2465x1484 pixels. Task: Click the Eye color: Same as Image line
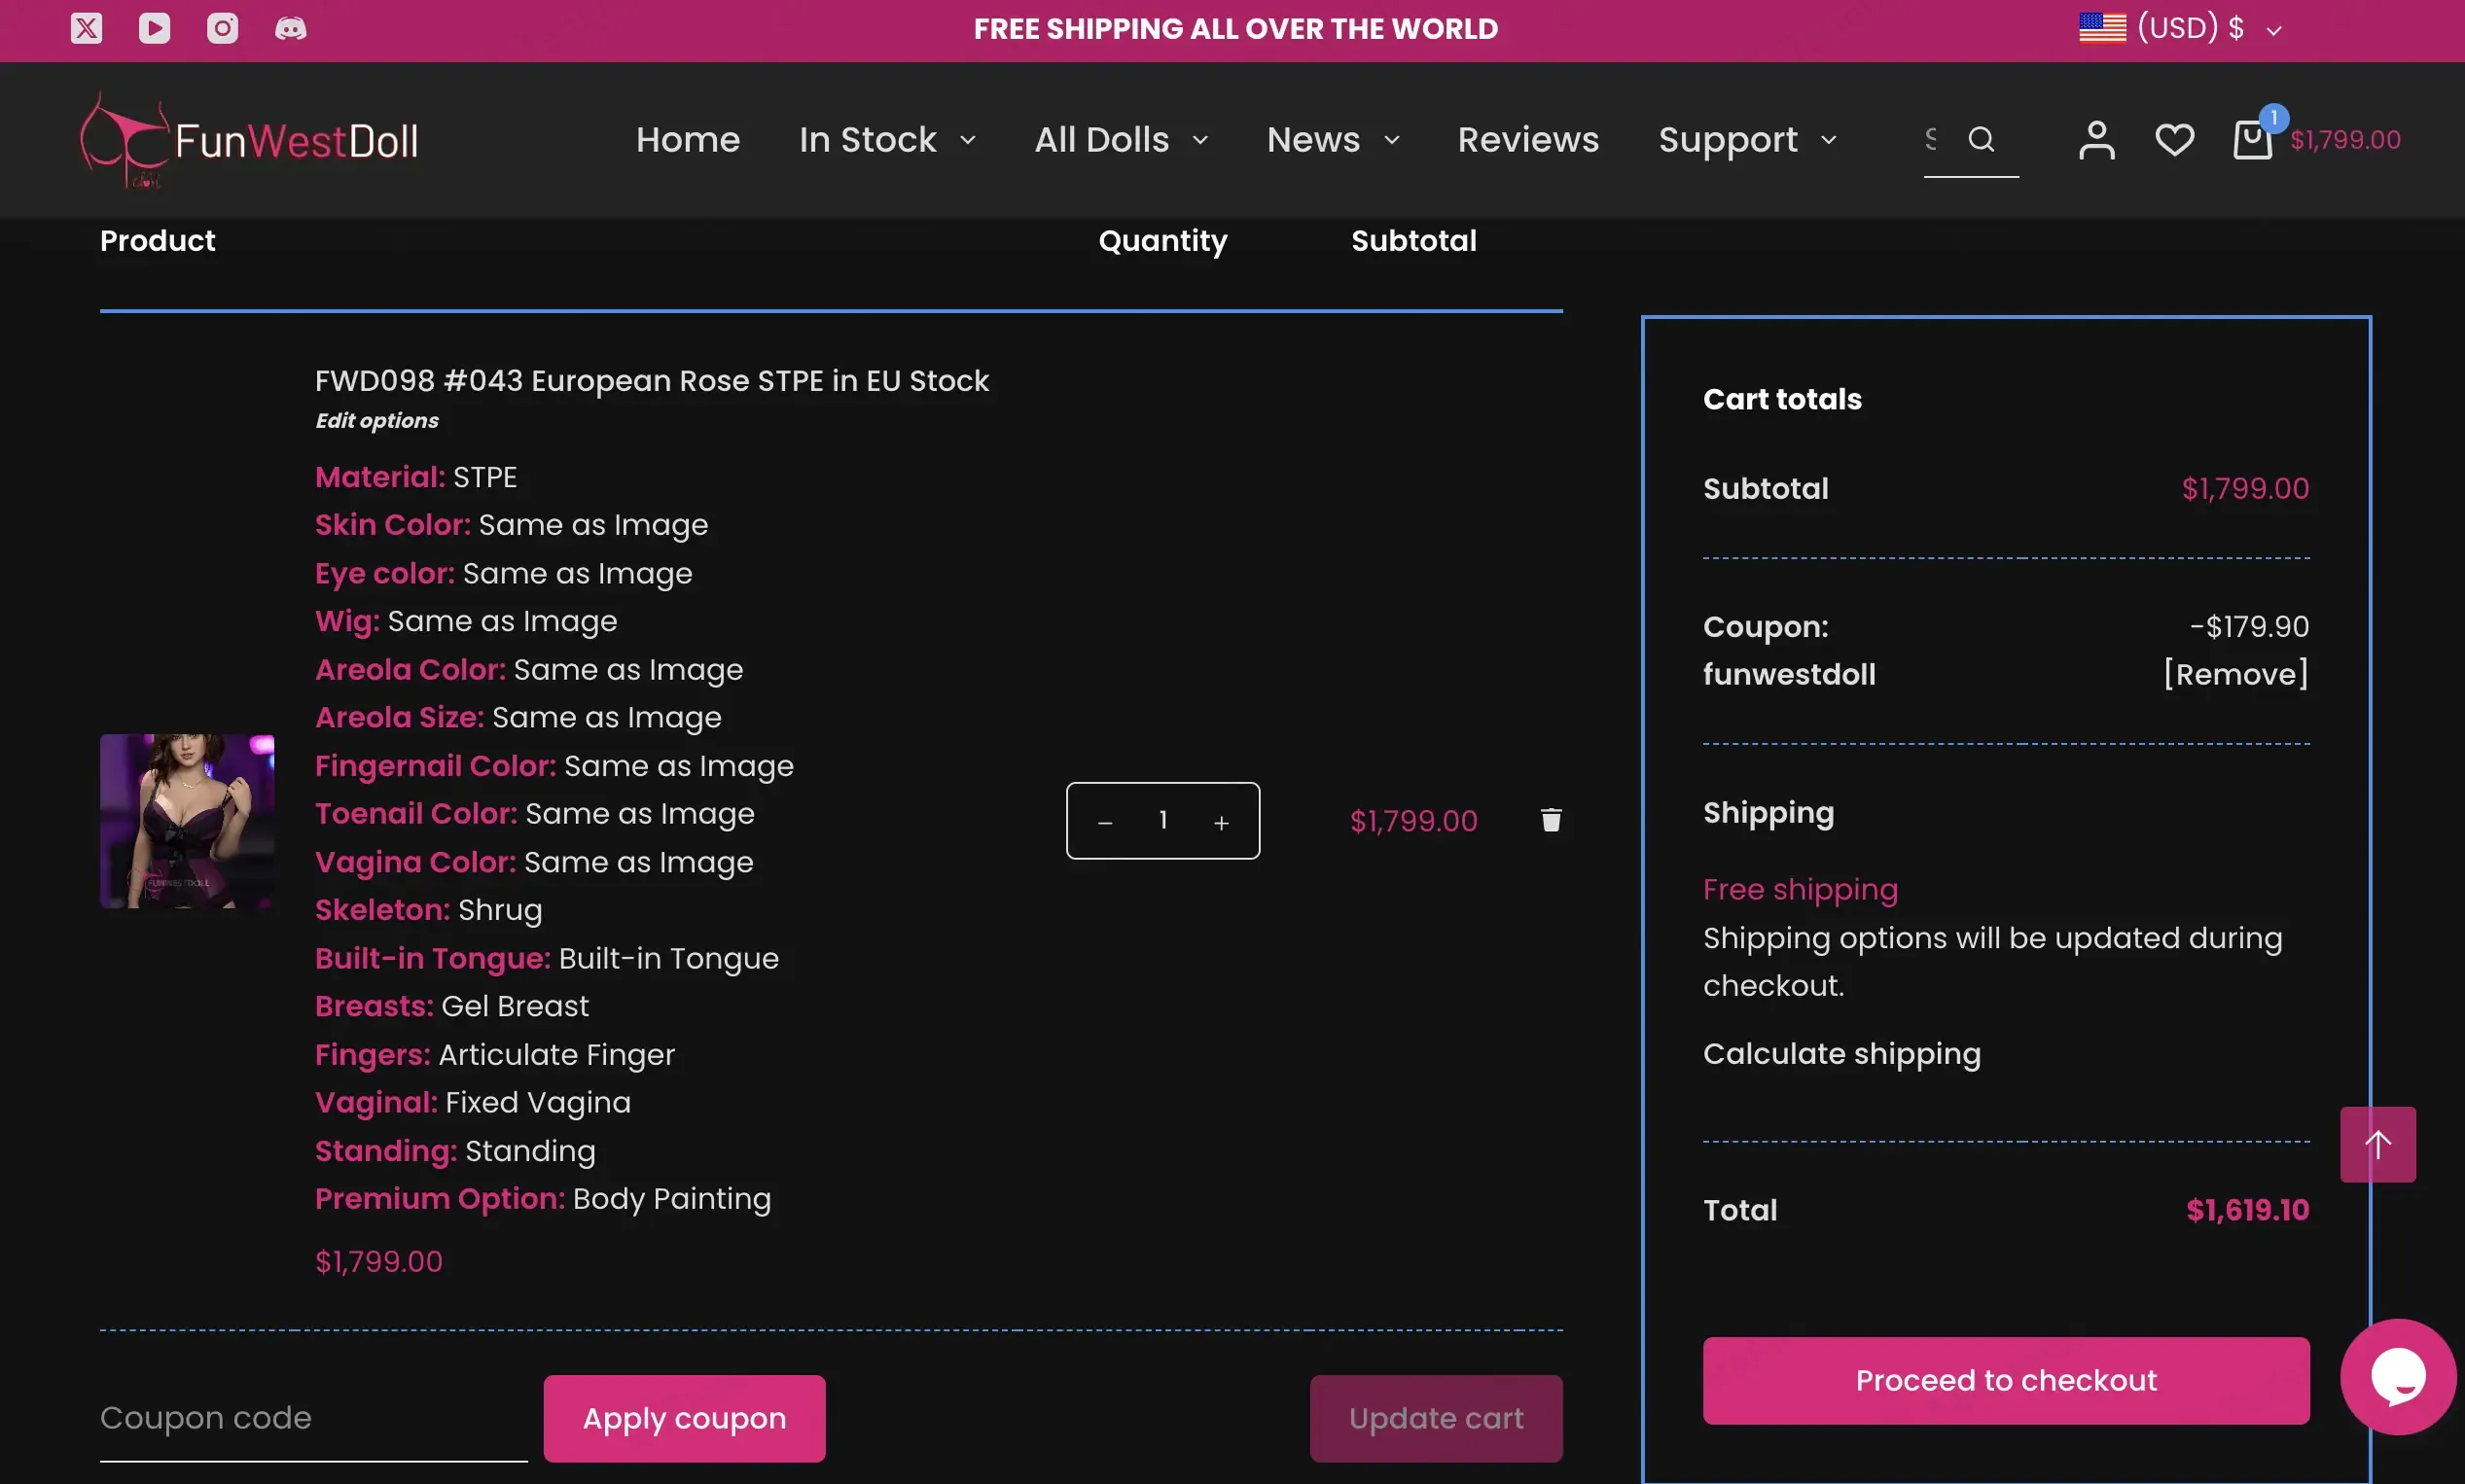504,574
